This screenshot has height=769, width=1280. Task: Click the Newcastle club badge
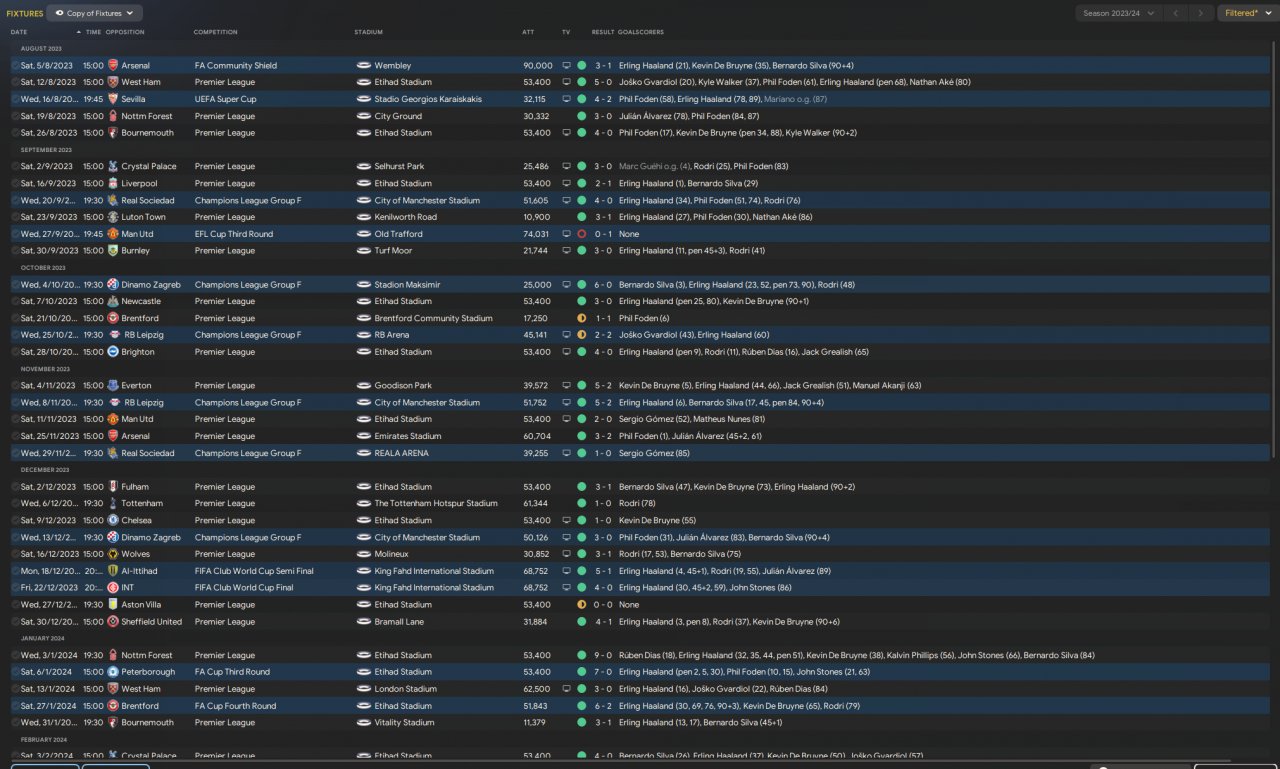point(113,301)
